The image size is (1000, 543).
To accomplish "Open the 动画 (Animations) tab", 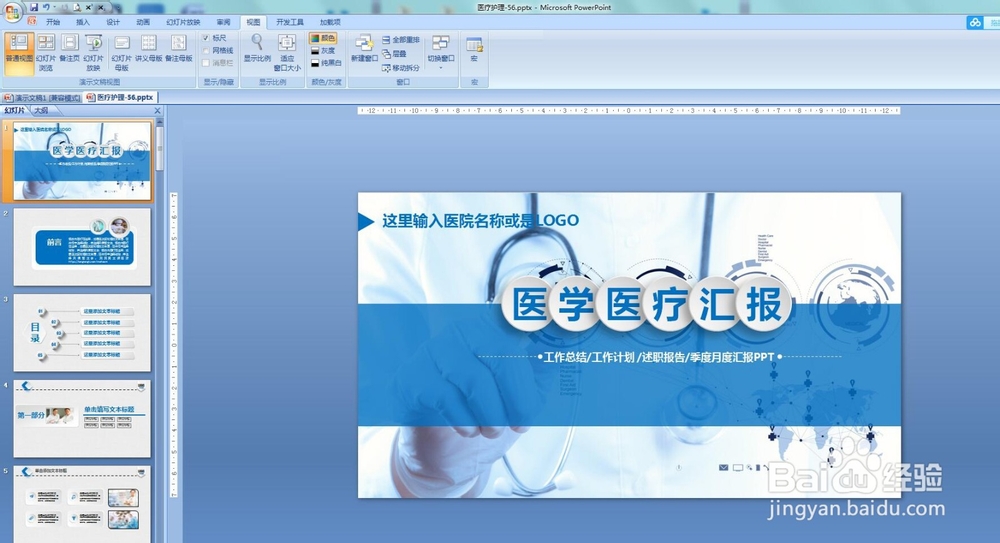I will 143,22.
